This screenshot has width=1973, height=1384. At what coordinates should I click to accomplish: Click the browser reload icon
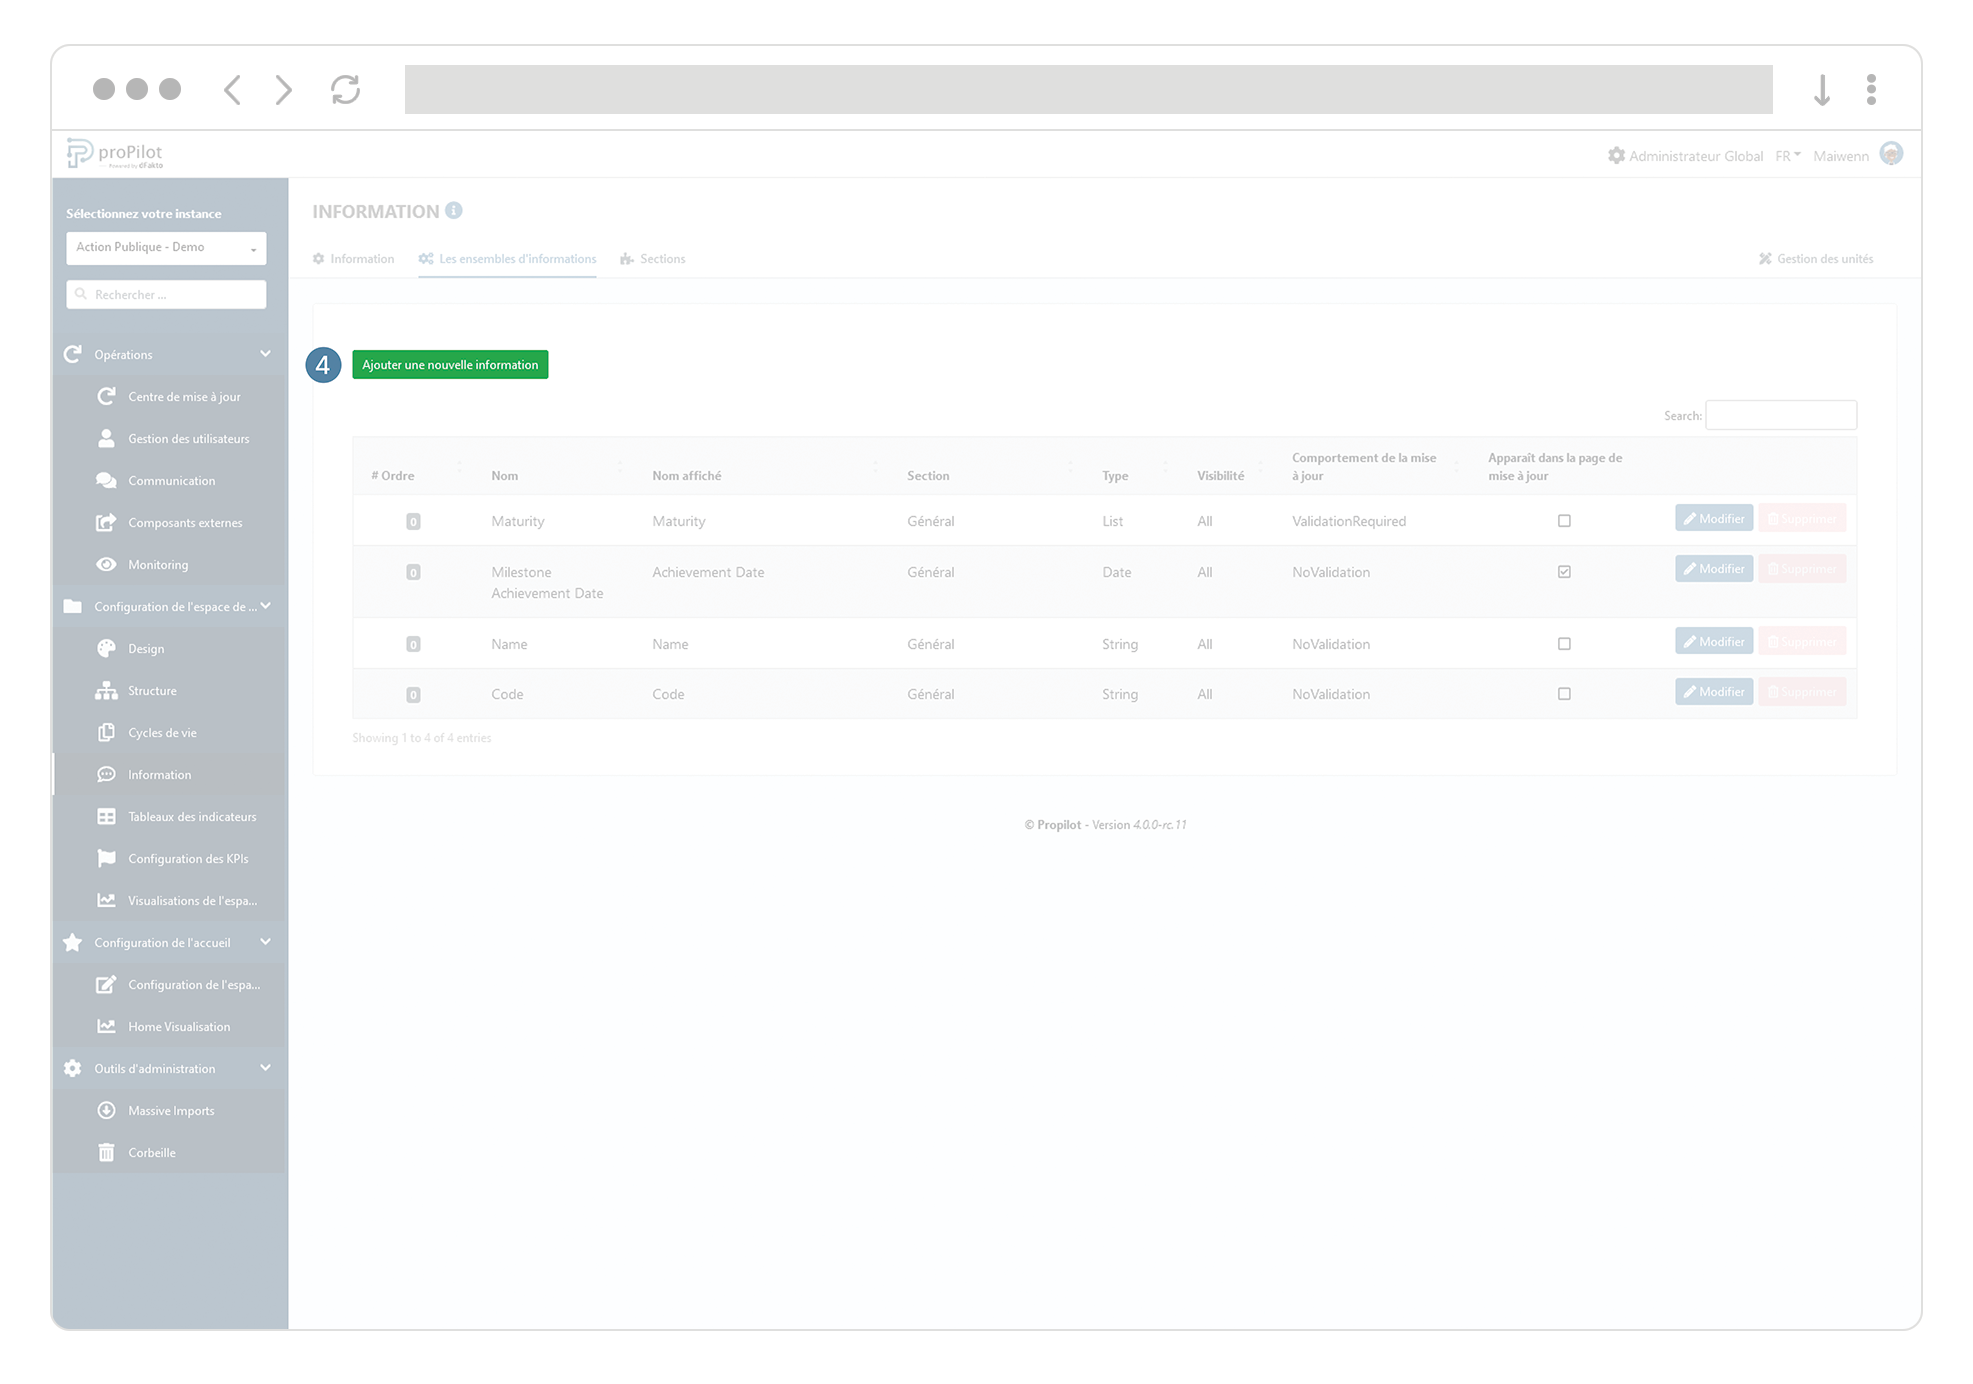pos(345,89)
